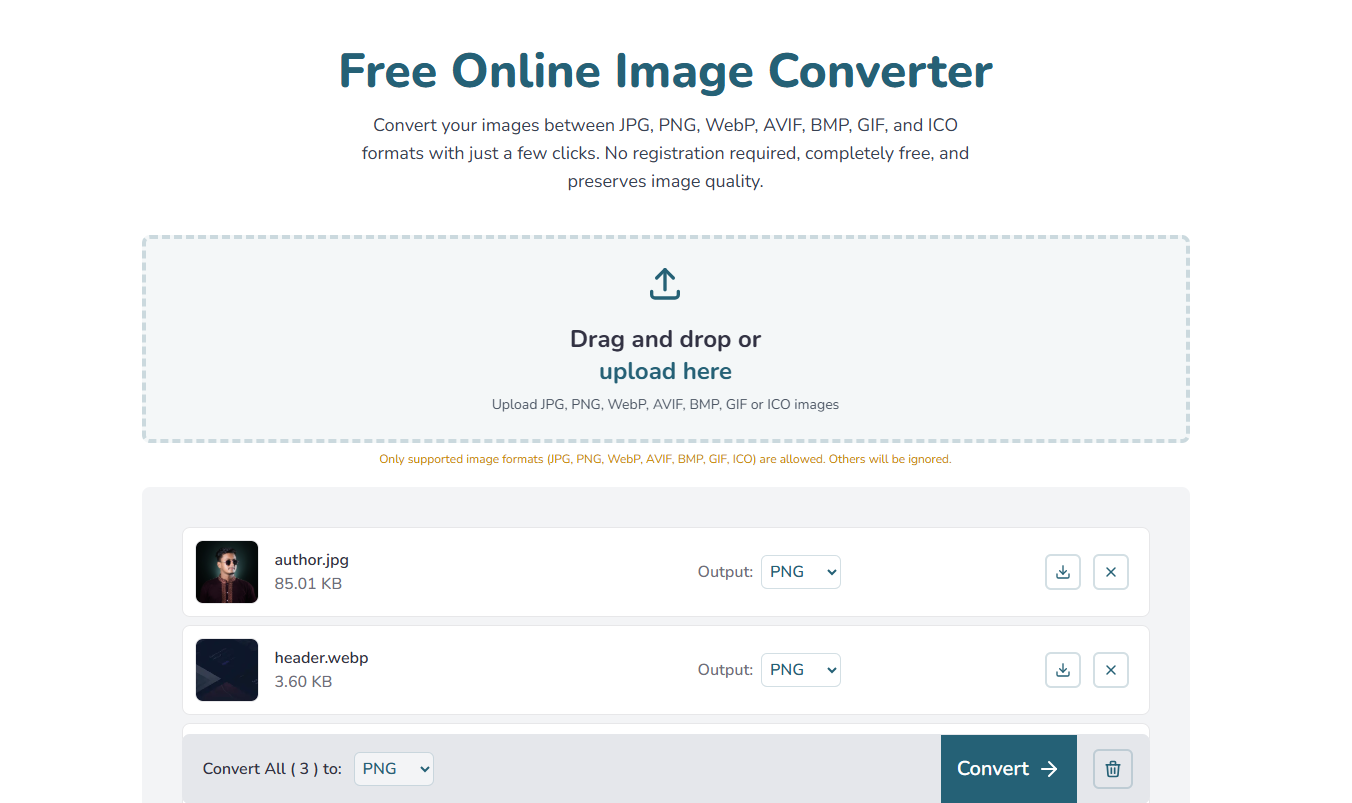The image size is (1352, 803).
Task: Click the file name label author.jpg
Action: click(x=311, y=559)
